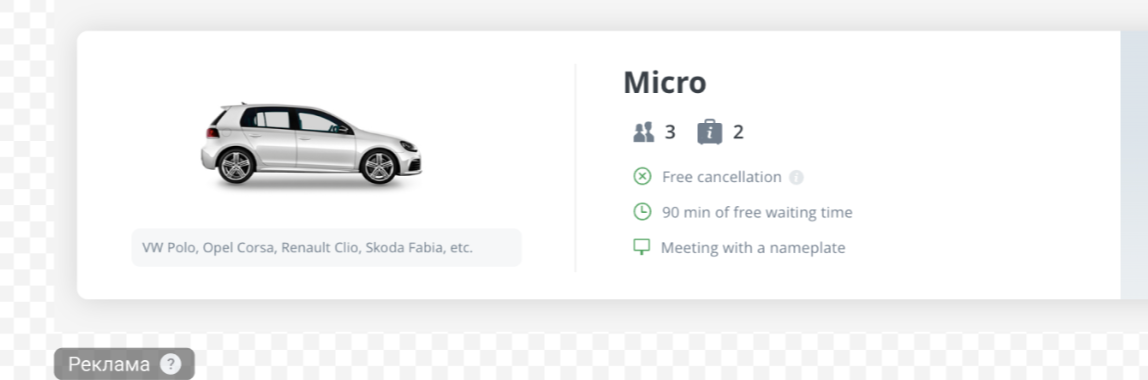Select the Micro car class title

pyautogui.click(x=665, y=83)
